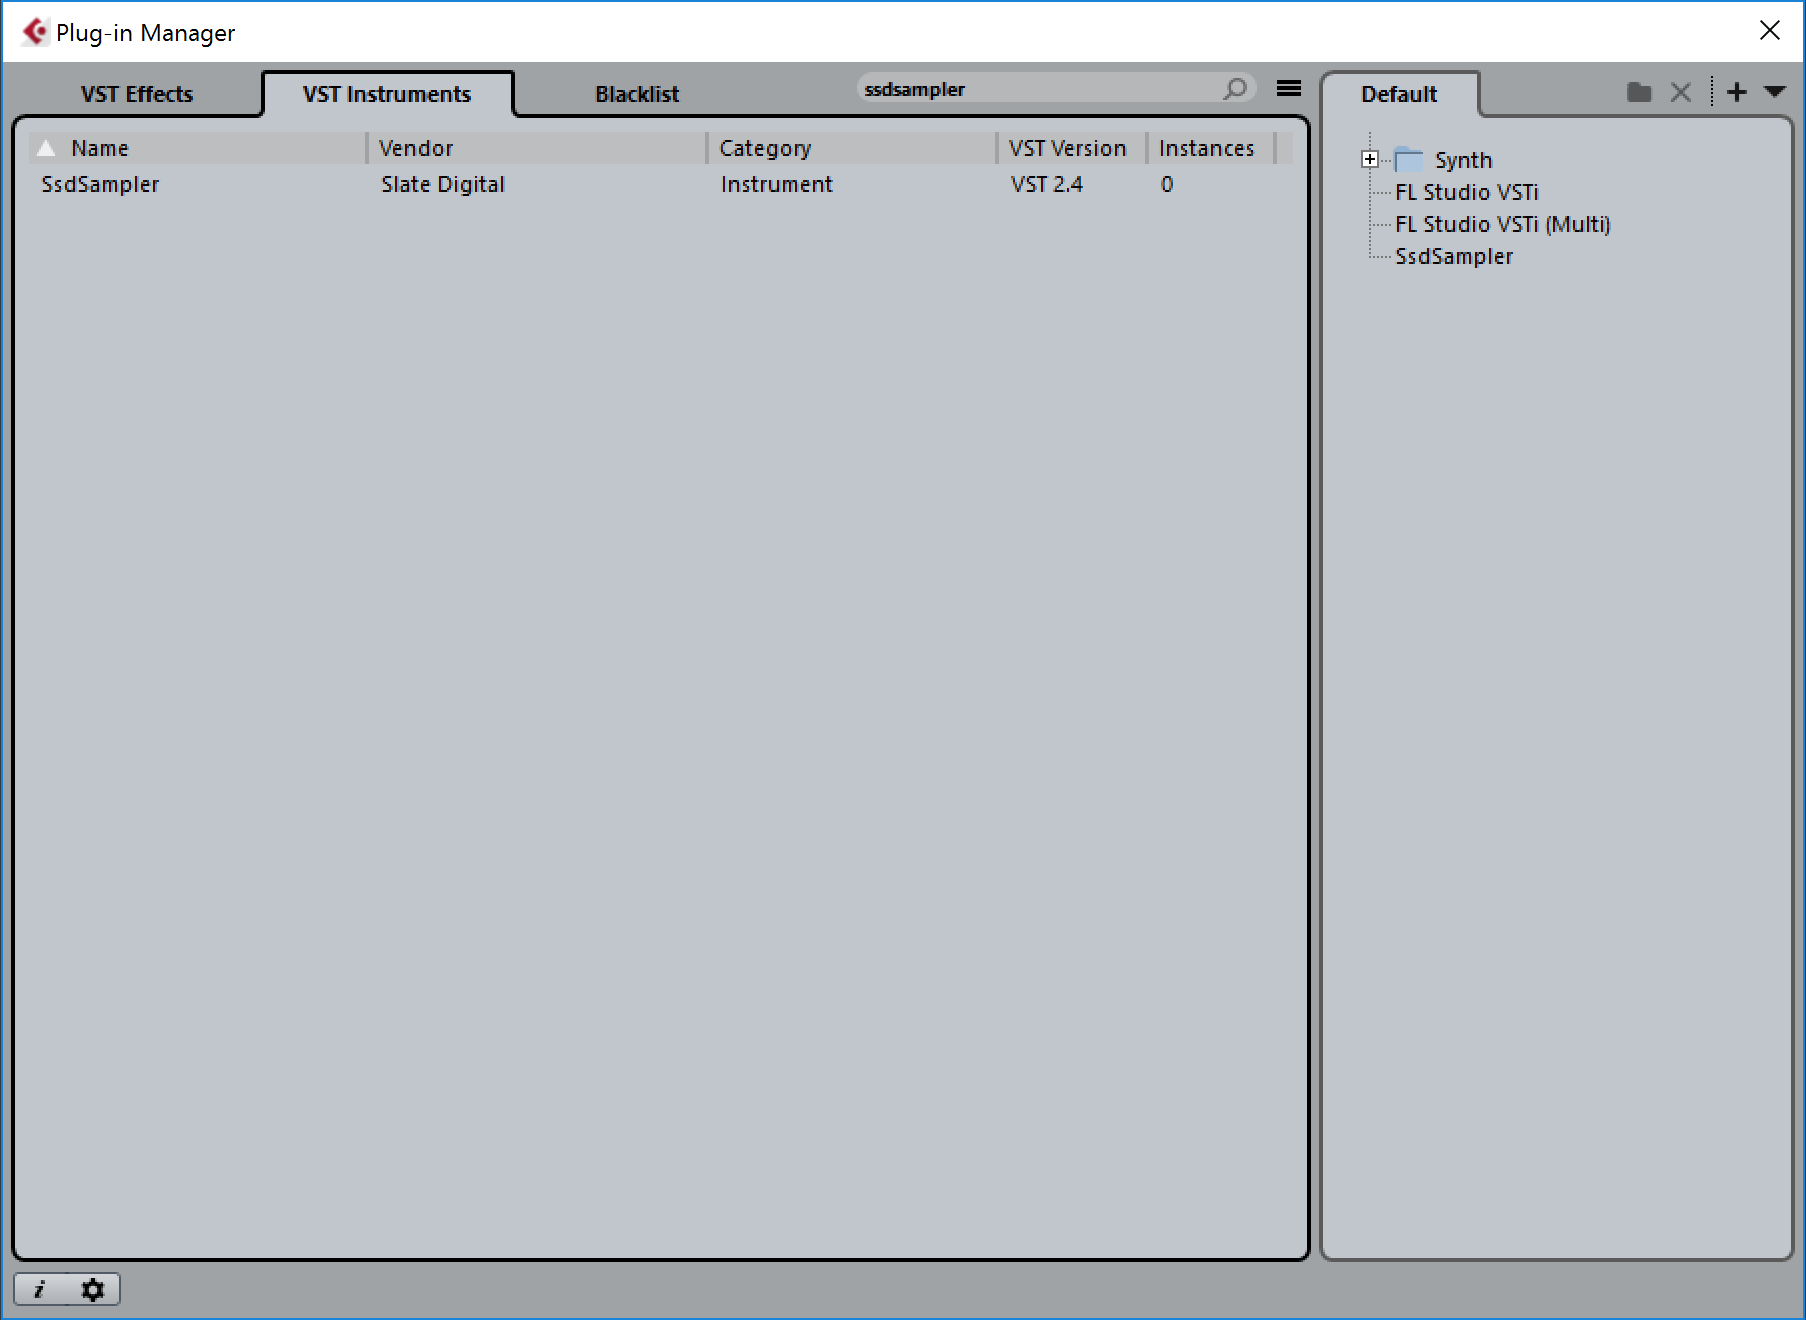
Task: Sort by the Instances column header
Action: pyautogui.click(x=1210, y=148)
